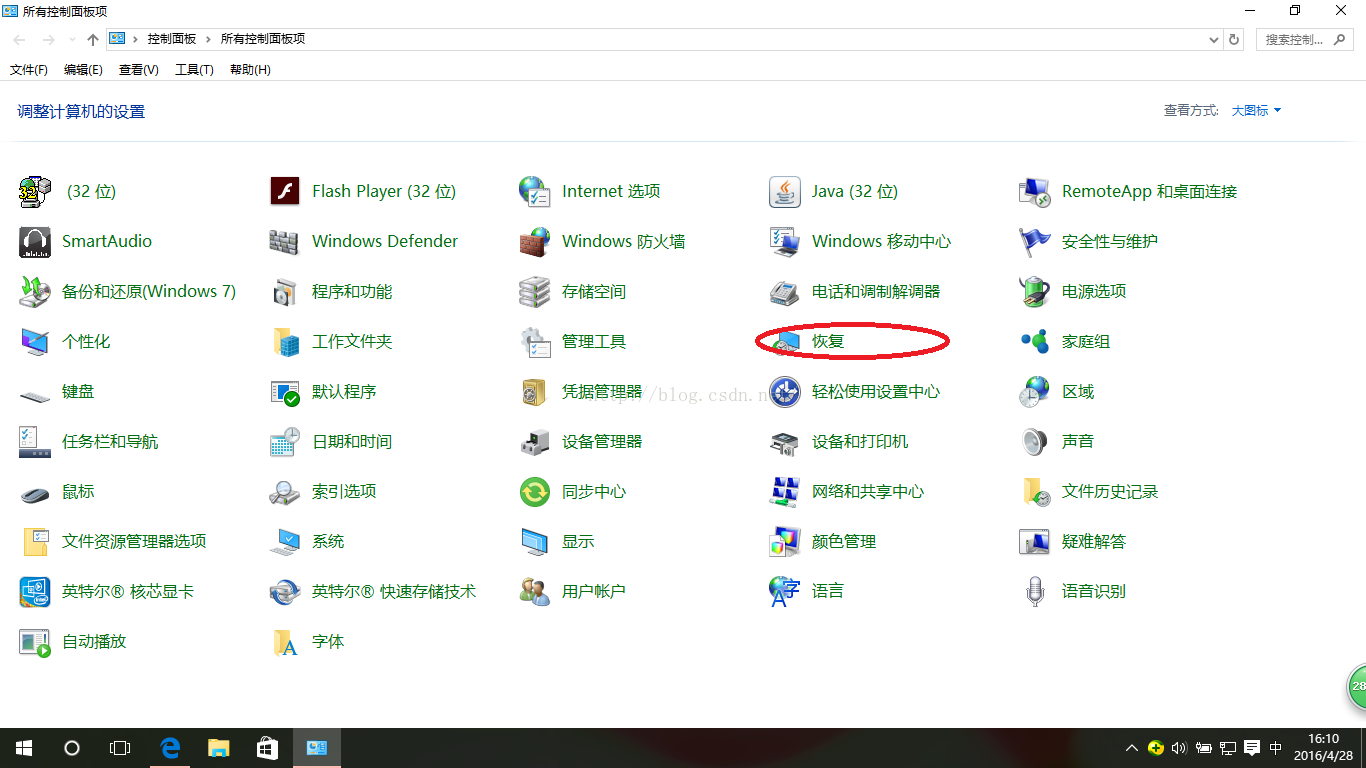1366x768 pixels.
Task: Open the 轻松使用设置中心 icon
Action: tap(785, 391)
